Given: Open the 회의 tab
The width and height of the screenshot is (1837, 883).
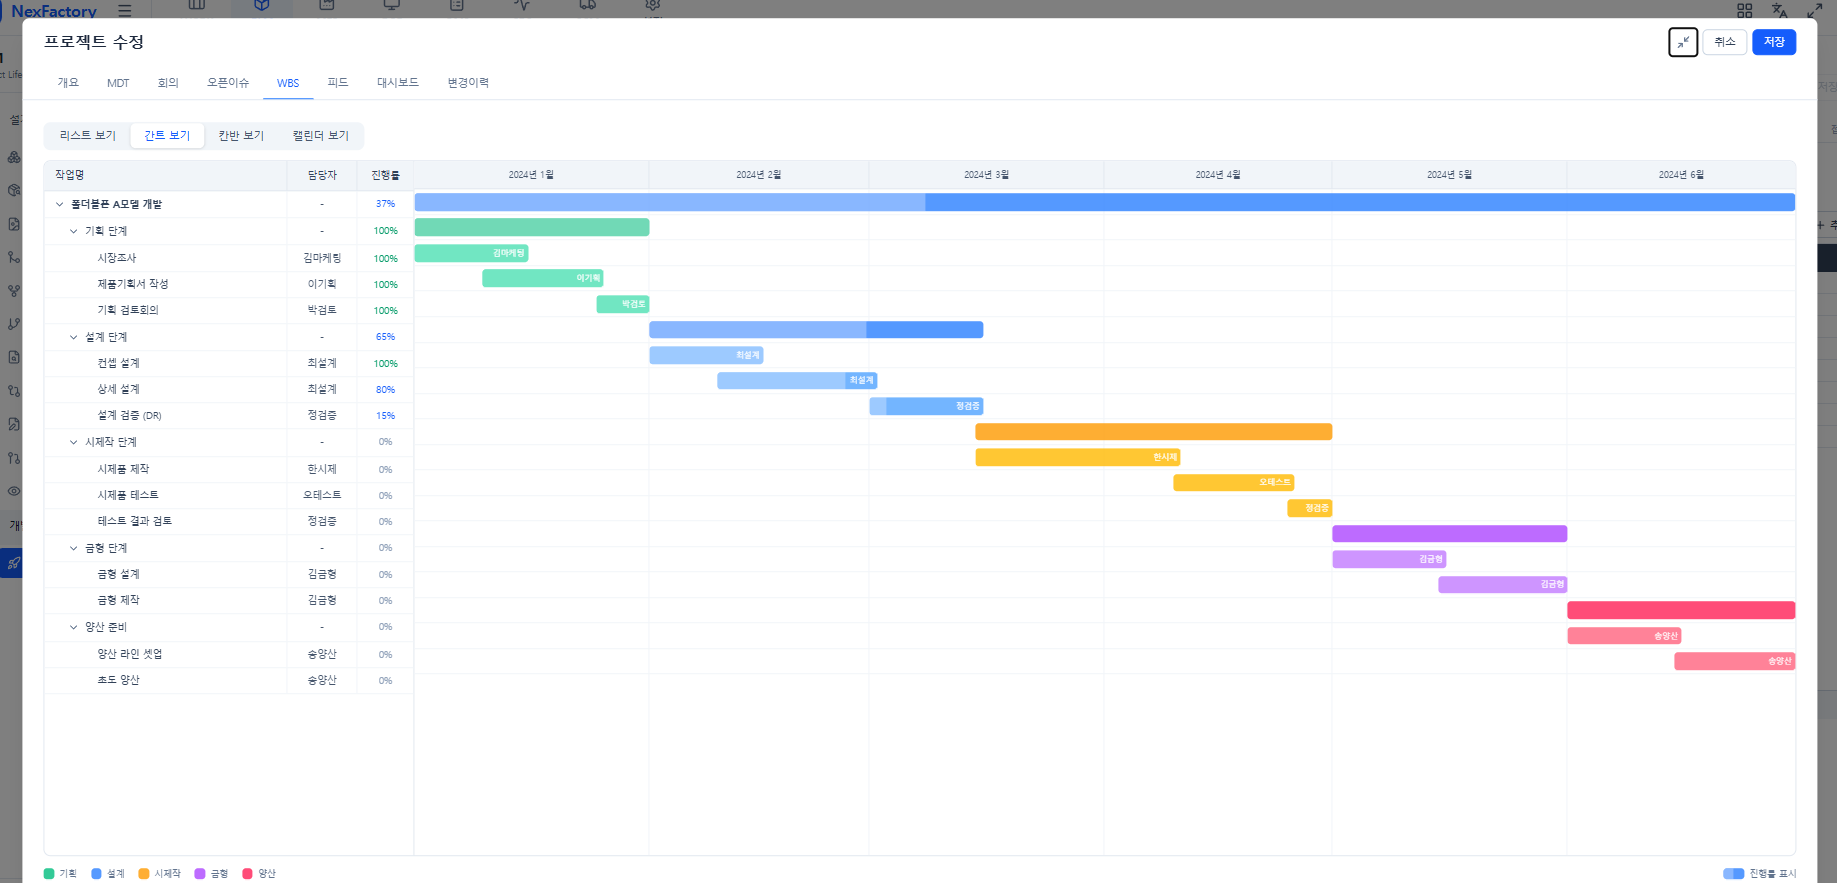Looking at the screenshot, I should (168, 83).
